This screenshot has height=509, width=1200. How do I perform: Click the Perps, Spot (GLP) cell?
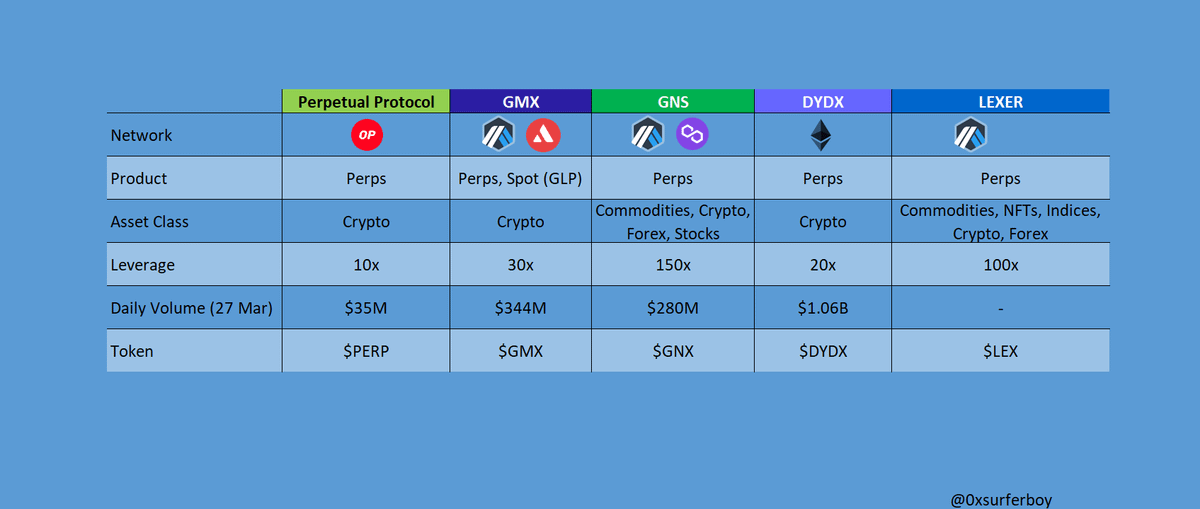click(x=520, y=178)
